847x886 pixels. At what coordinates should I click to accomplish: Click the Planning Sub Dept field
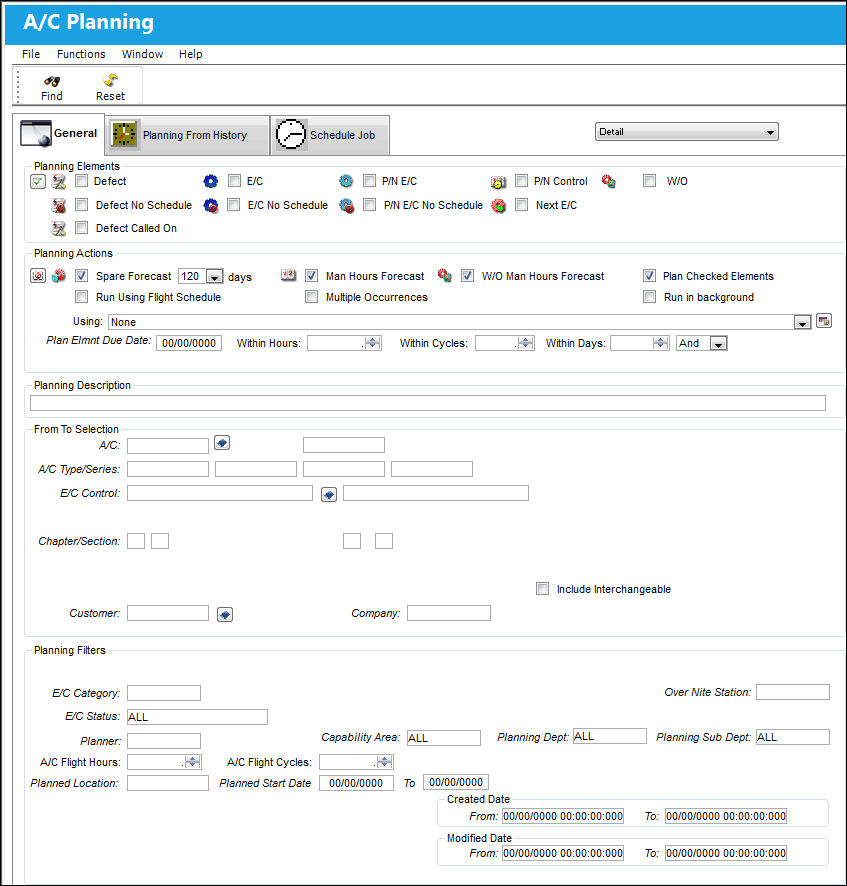793,737
